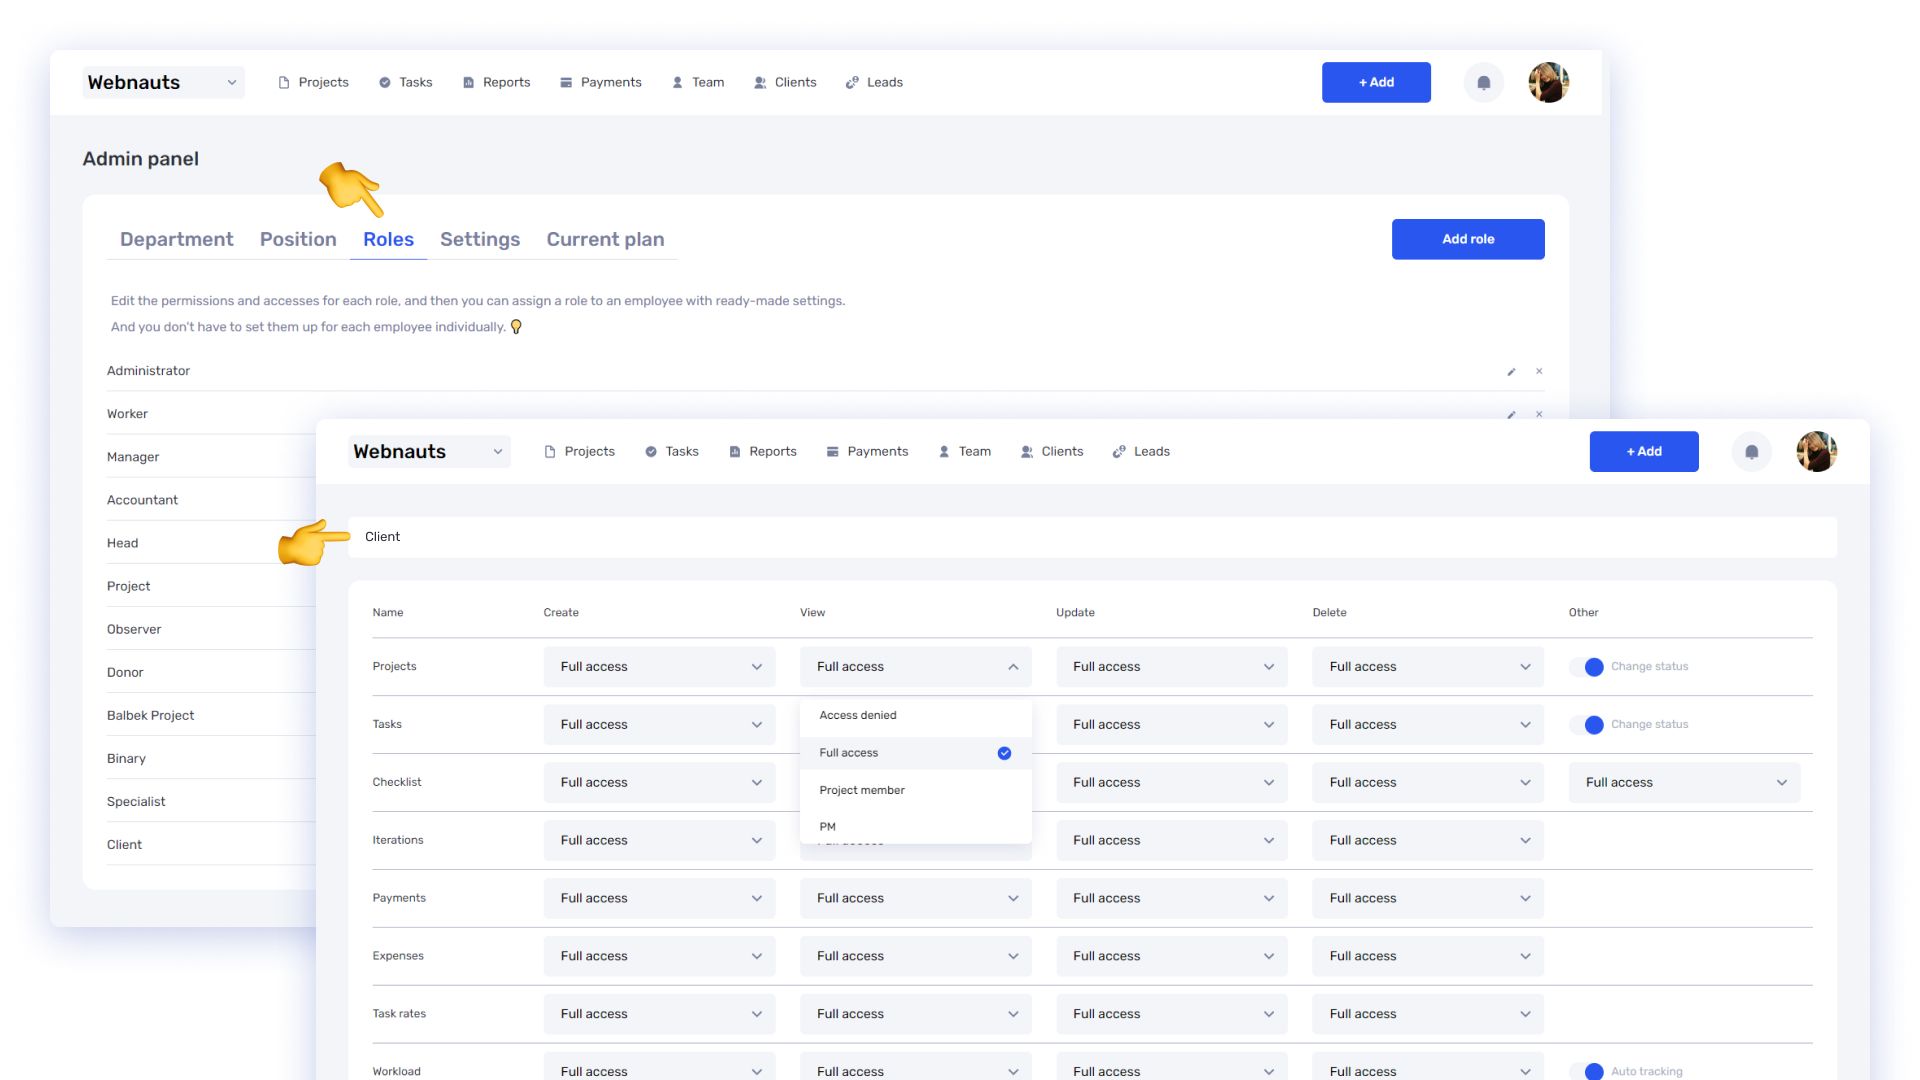Click Clients icon in back window navbar

pyautogui.click(x=760, y=83)
